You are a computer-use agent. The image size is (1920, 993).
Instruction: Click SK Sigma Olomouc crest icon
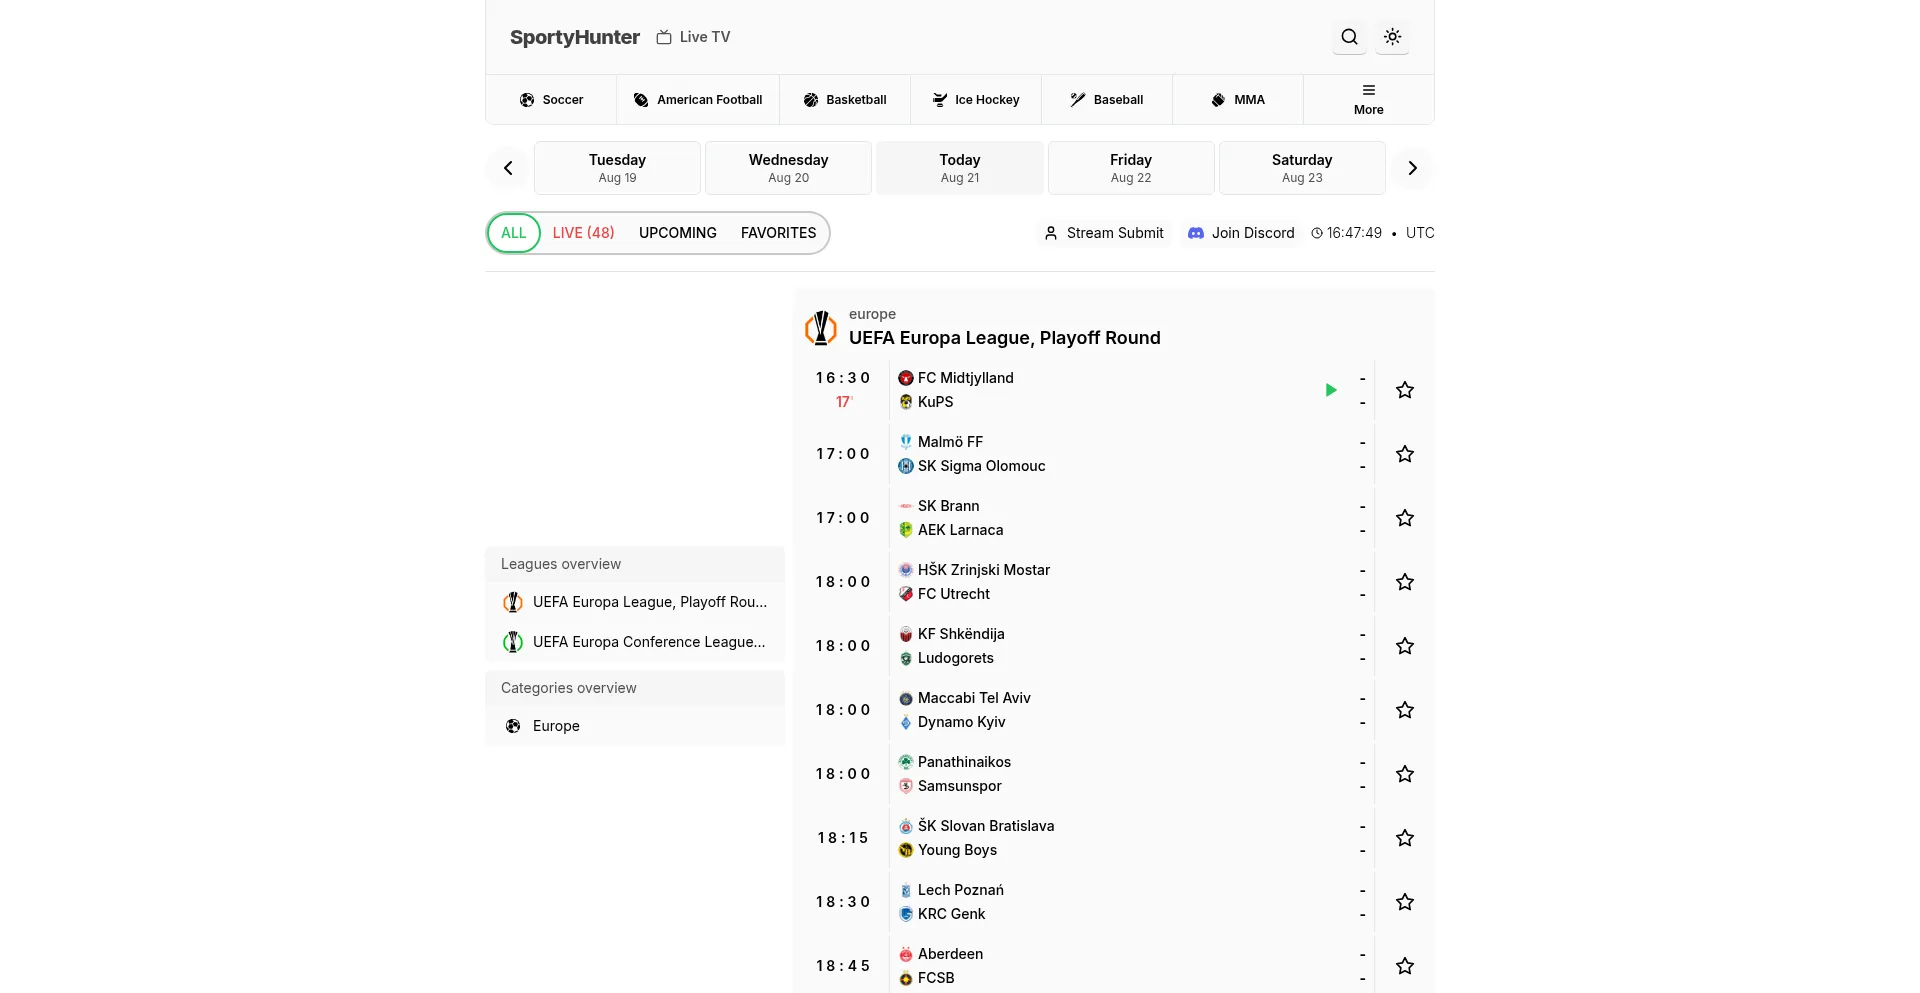tap(906, 466)
